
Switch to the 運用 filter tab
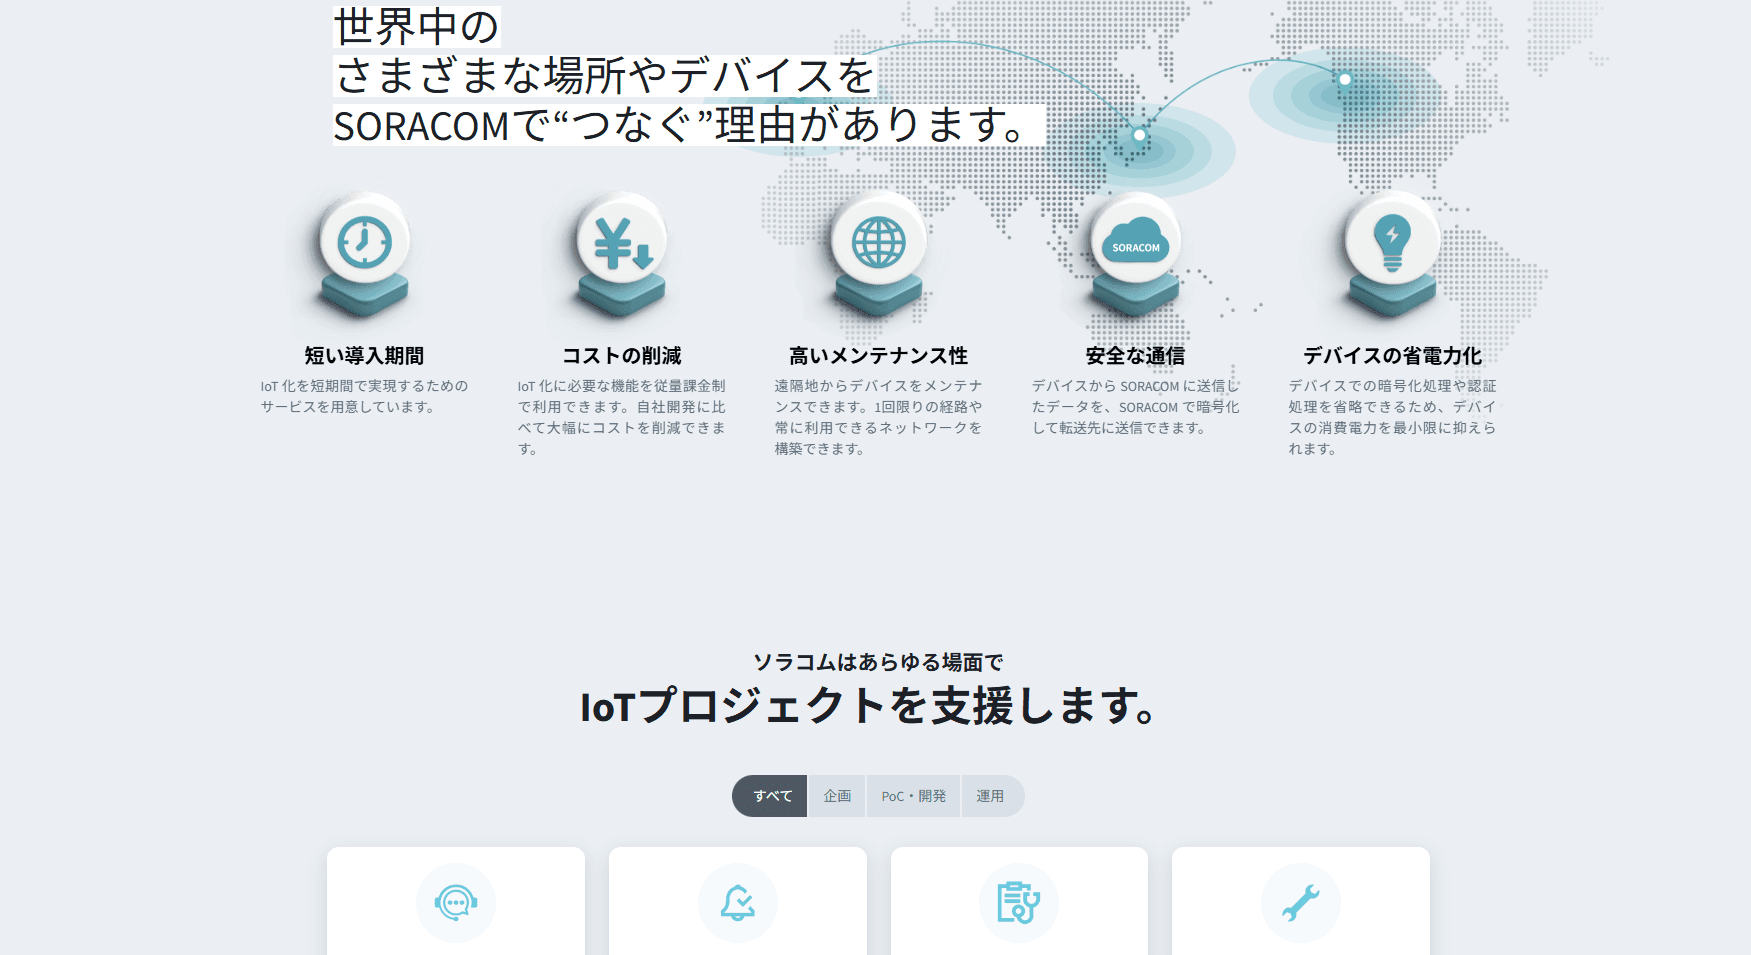click(992, 796)
